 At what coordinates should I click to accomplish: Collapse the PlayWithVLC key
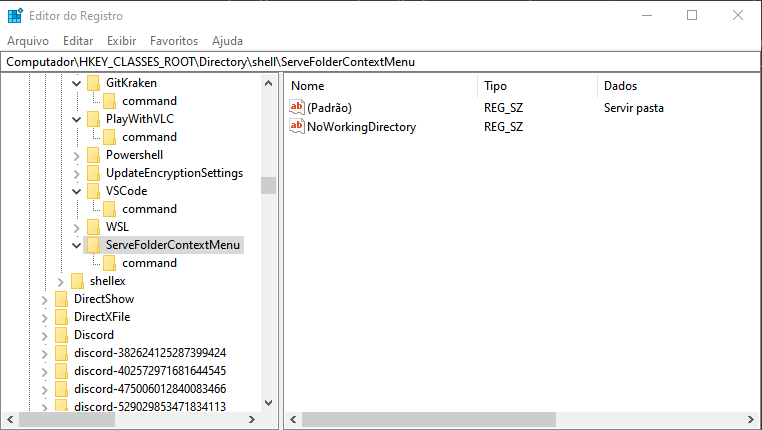[76, 120]
